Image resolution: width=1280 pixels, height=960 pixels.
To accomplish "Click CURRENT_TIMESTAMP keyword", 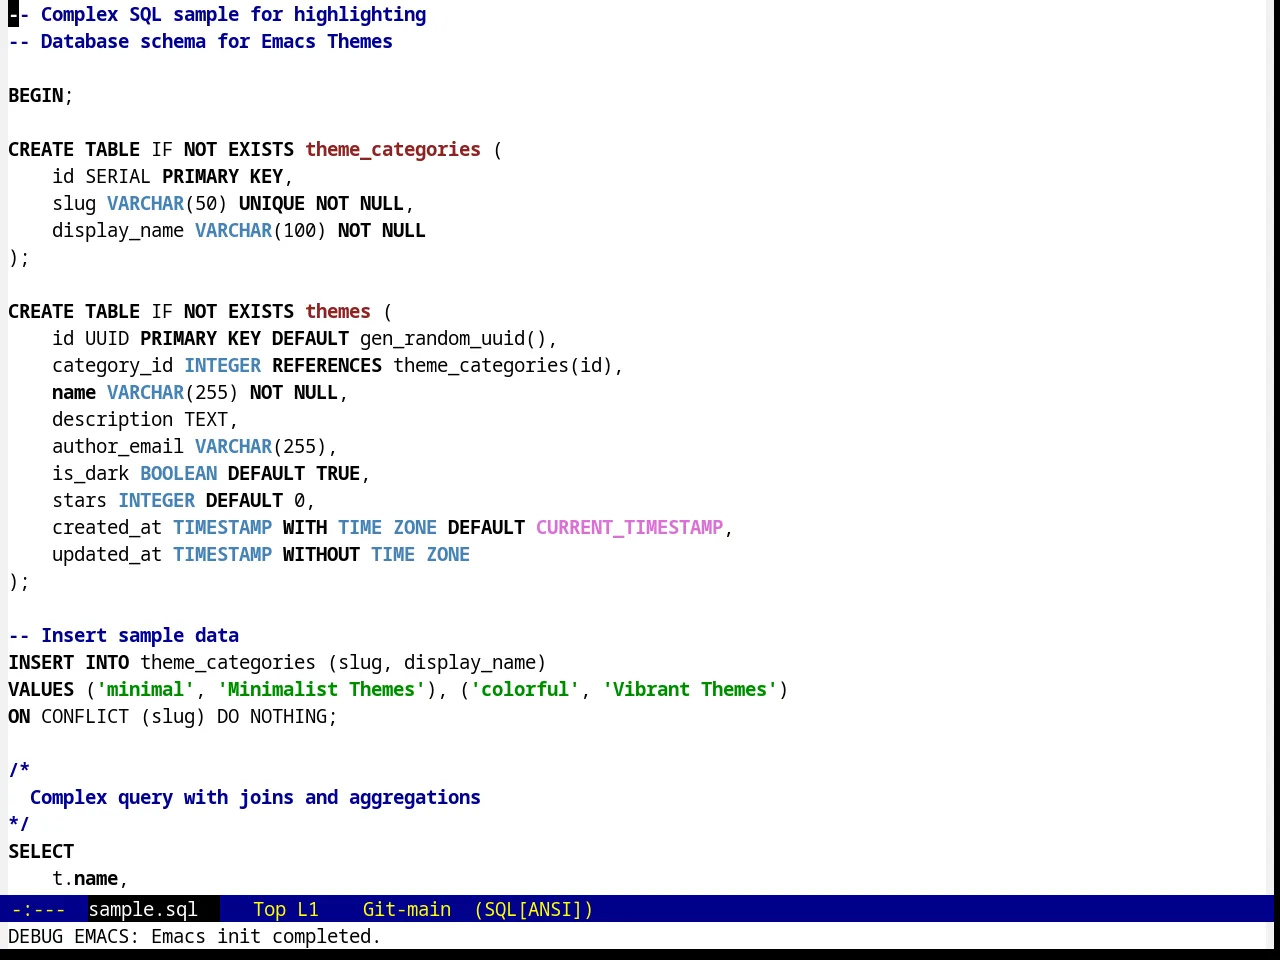I will point(629,527).
